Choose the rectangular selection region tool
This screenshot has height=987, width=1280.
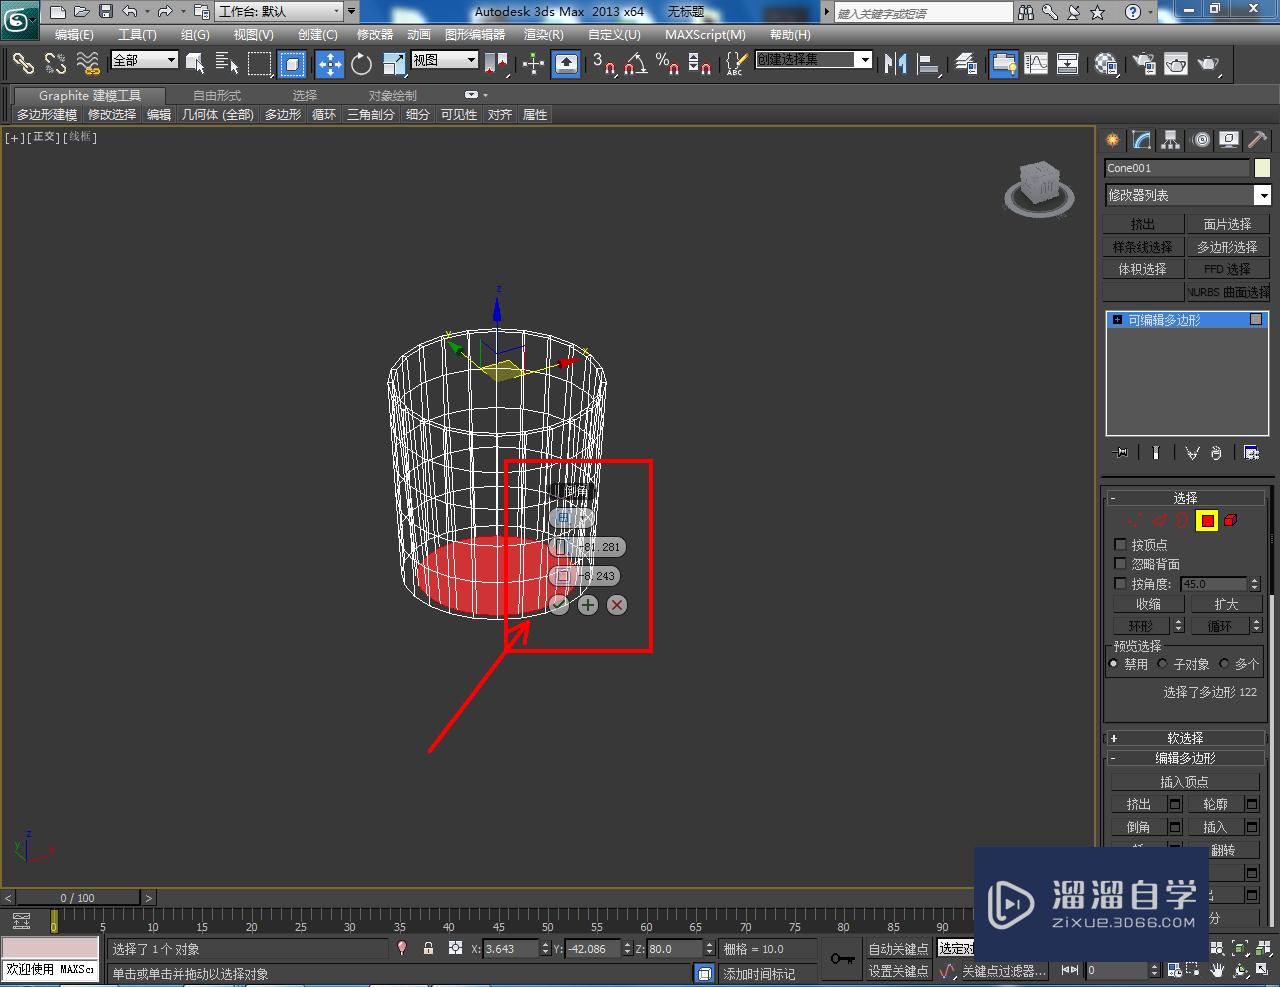click(x=259, y=64)
